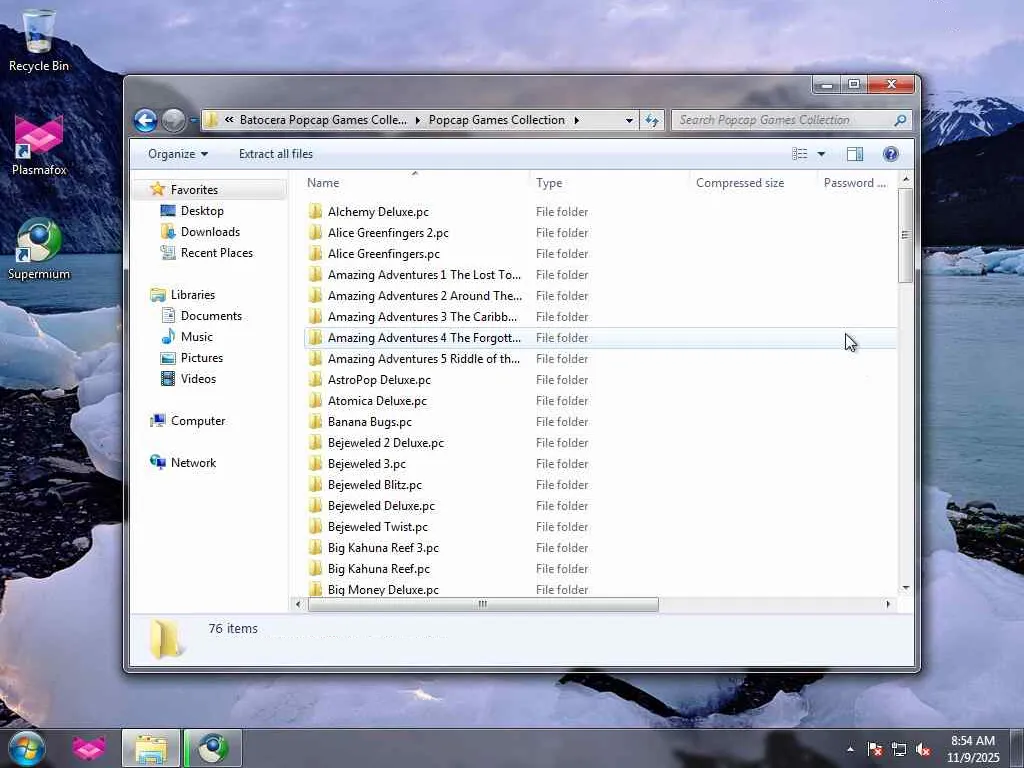Show the preview pane icon
Viewport: 1024px width, 768px height.
point(855,153)
